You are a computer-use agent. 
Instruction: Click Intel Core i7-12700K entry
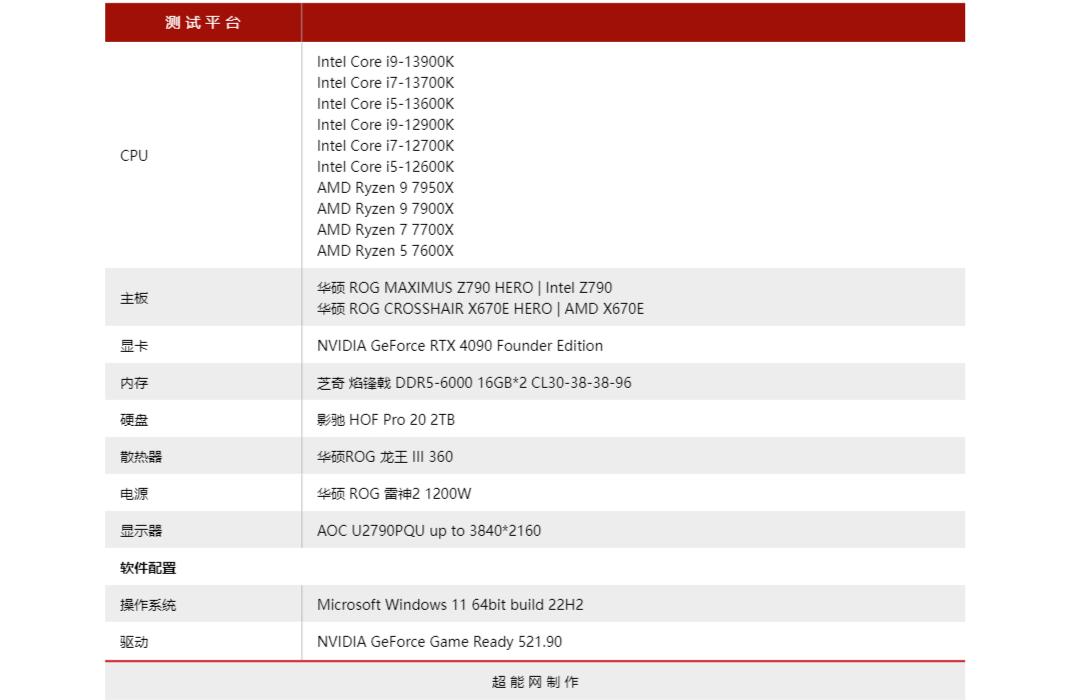385,145
